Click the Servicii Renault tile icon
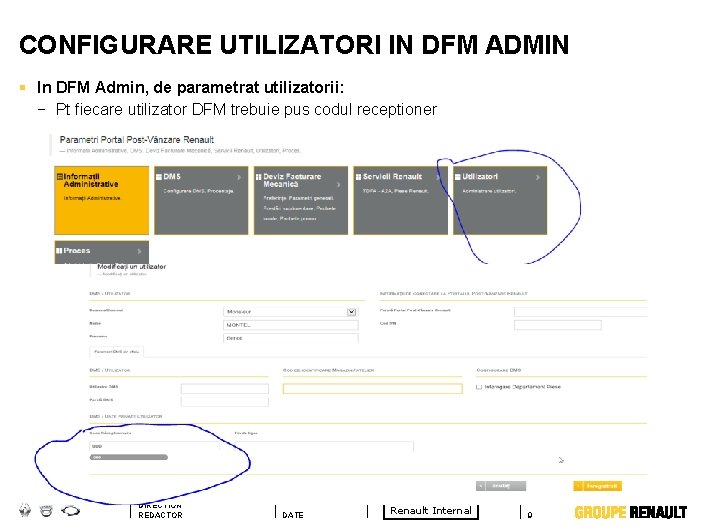This screenshot has width=706, height=529. [x=358, y=177]
